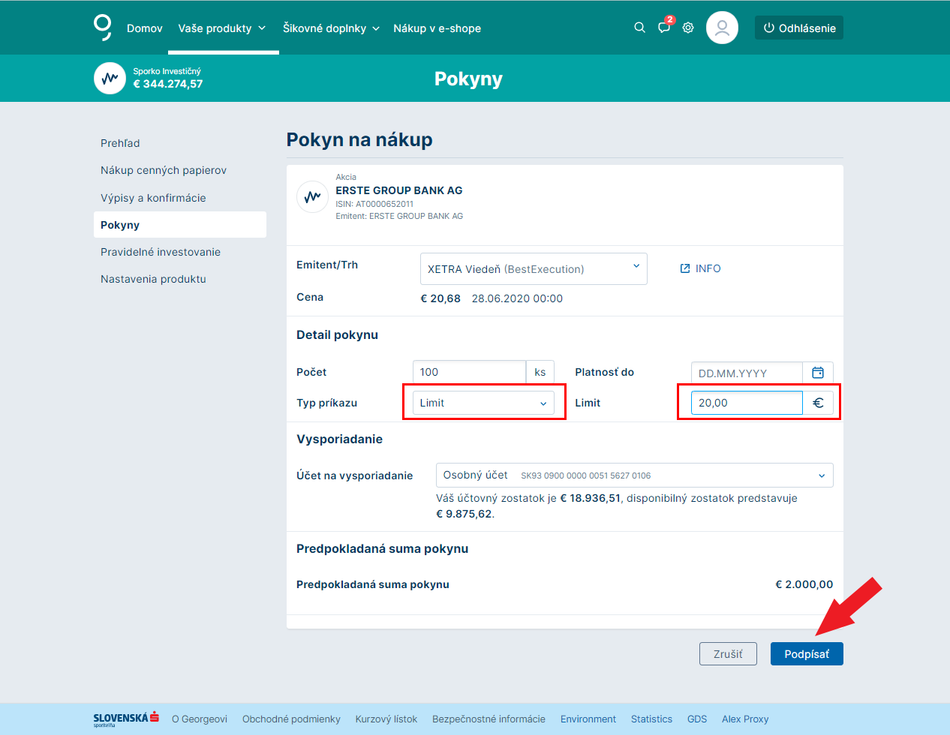Open Obchodné podmienky footer link
Screen dimensions: 950x735
(x=291, y=719)
